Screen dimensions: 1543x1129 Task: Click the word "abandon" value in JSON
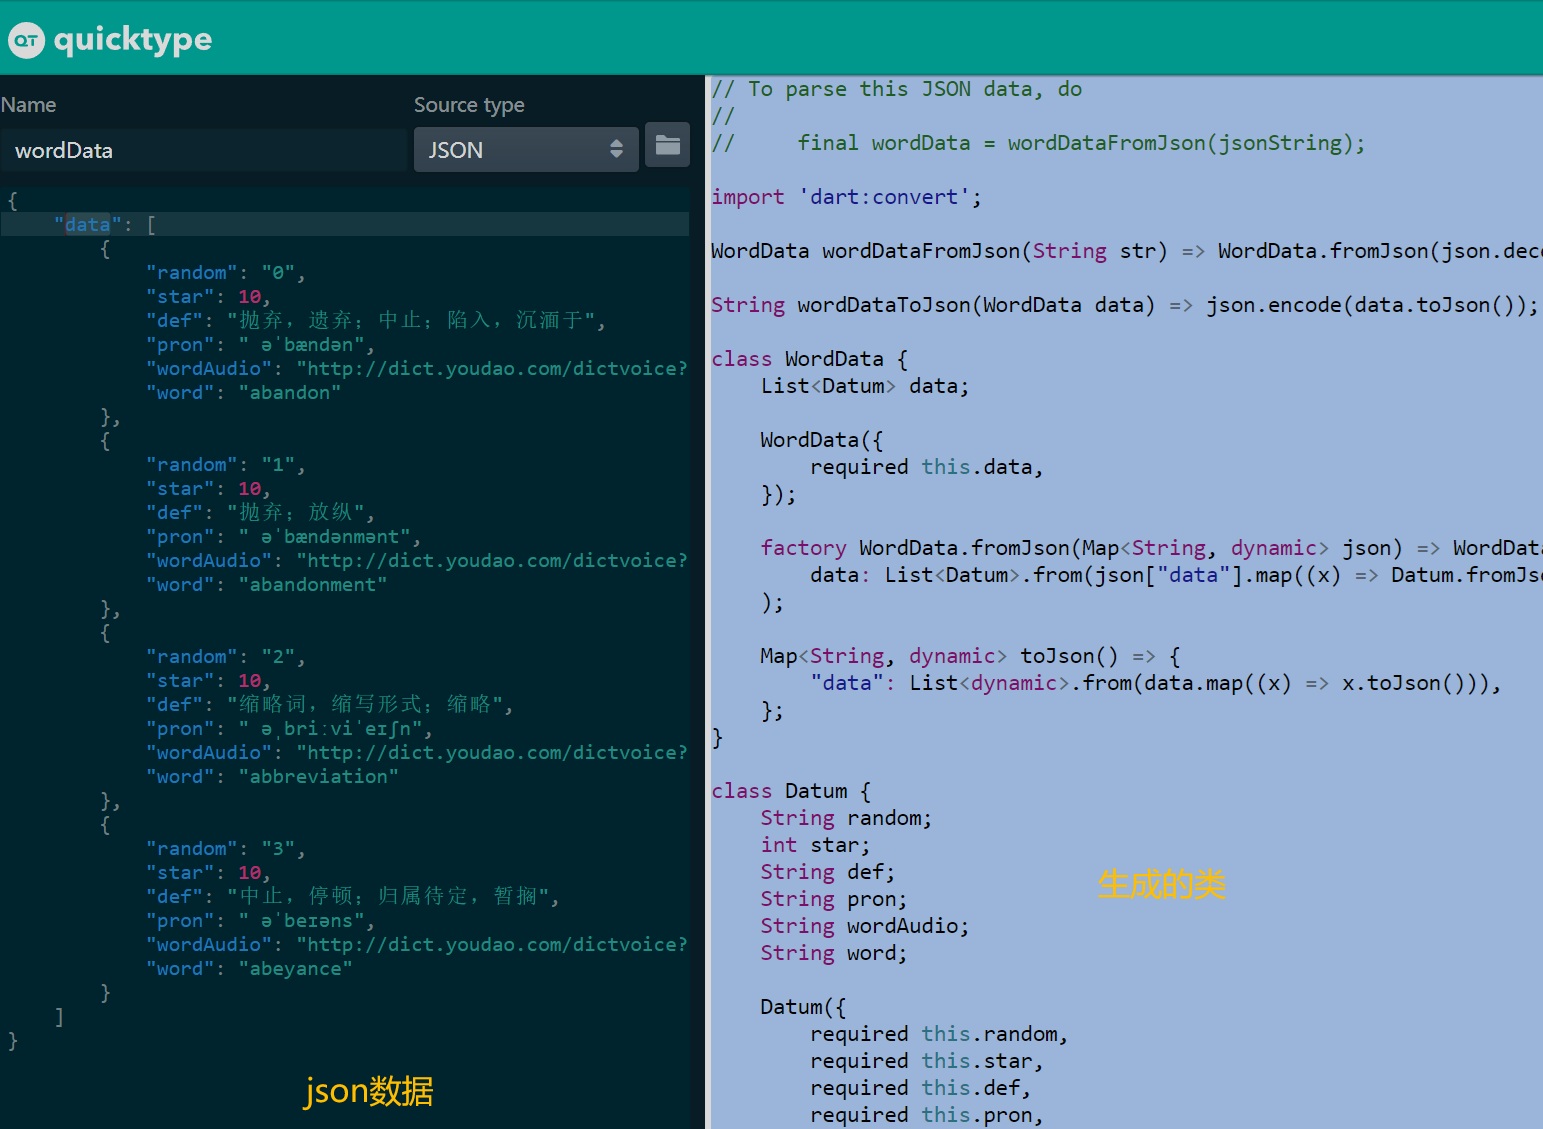click(x=290, y=392)
